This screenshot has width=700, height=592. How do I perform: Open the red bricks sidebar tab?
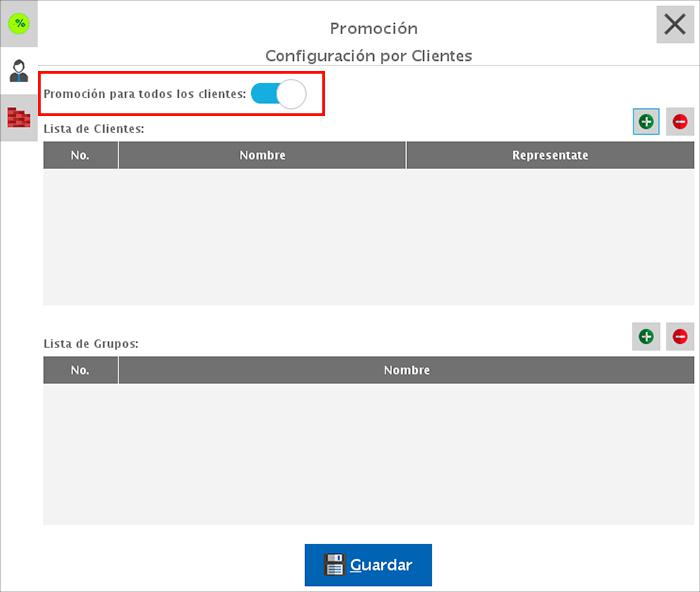tap(19, 118)
